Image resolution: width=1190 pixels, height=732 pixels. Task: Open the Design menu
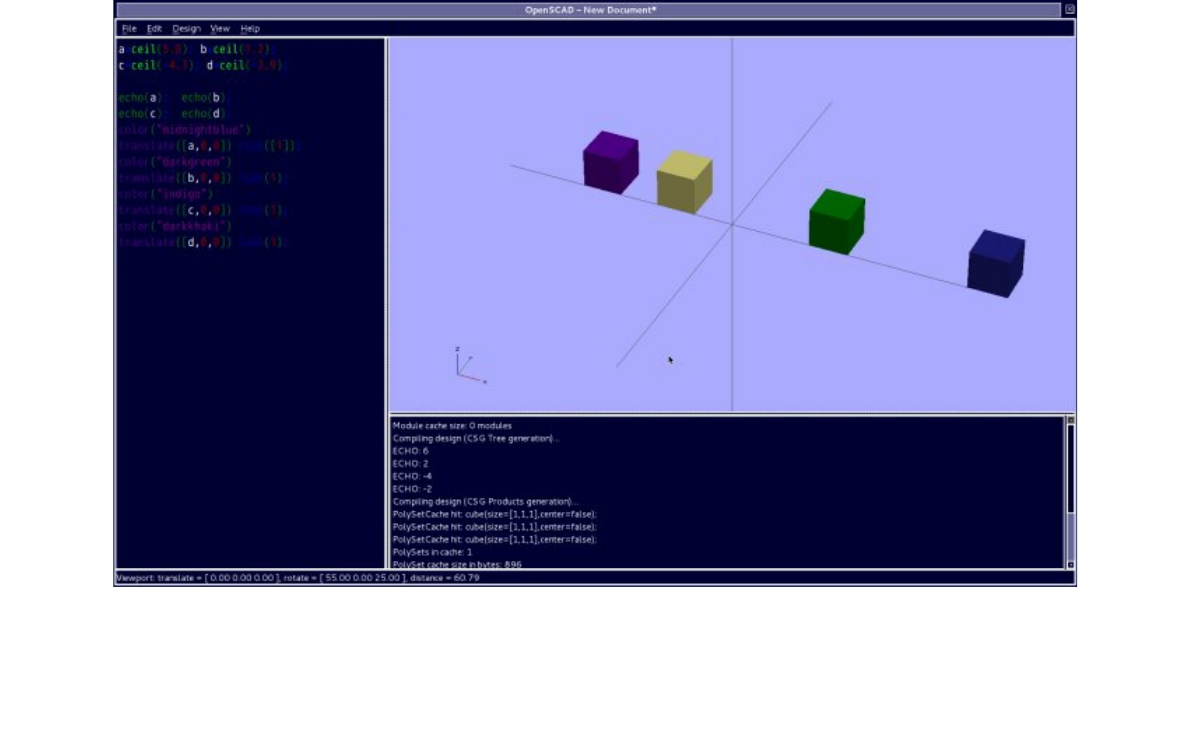coord(187,28)
